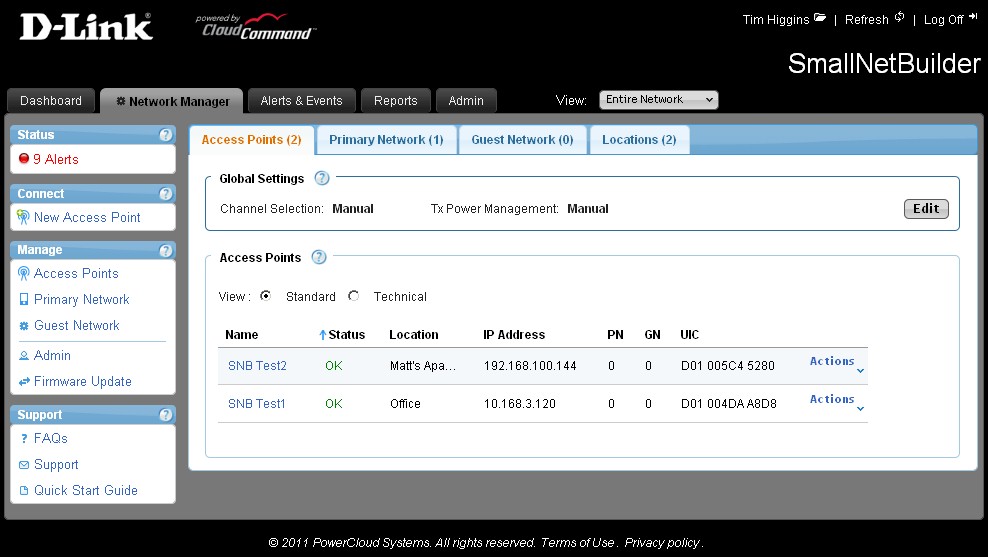The height and width of the screenshot is (557, 988).
Task: Click the red alert status indicator
Action: pos(24,159)
